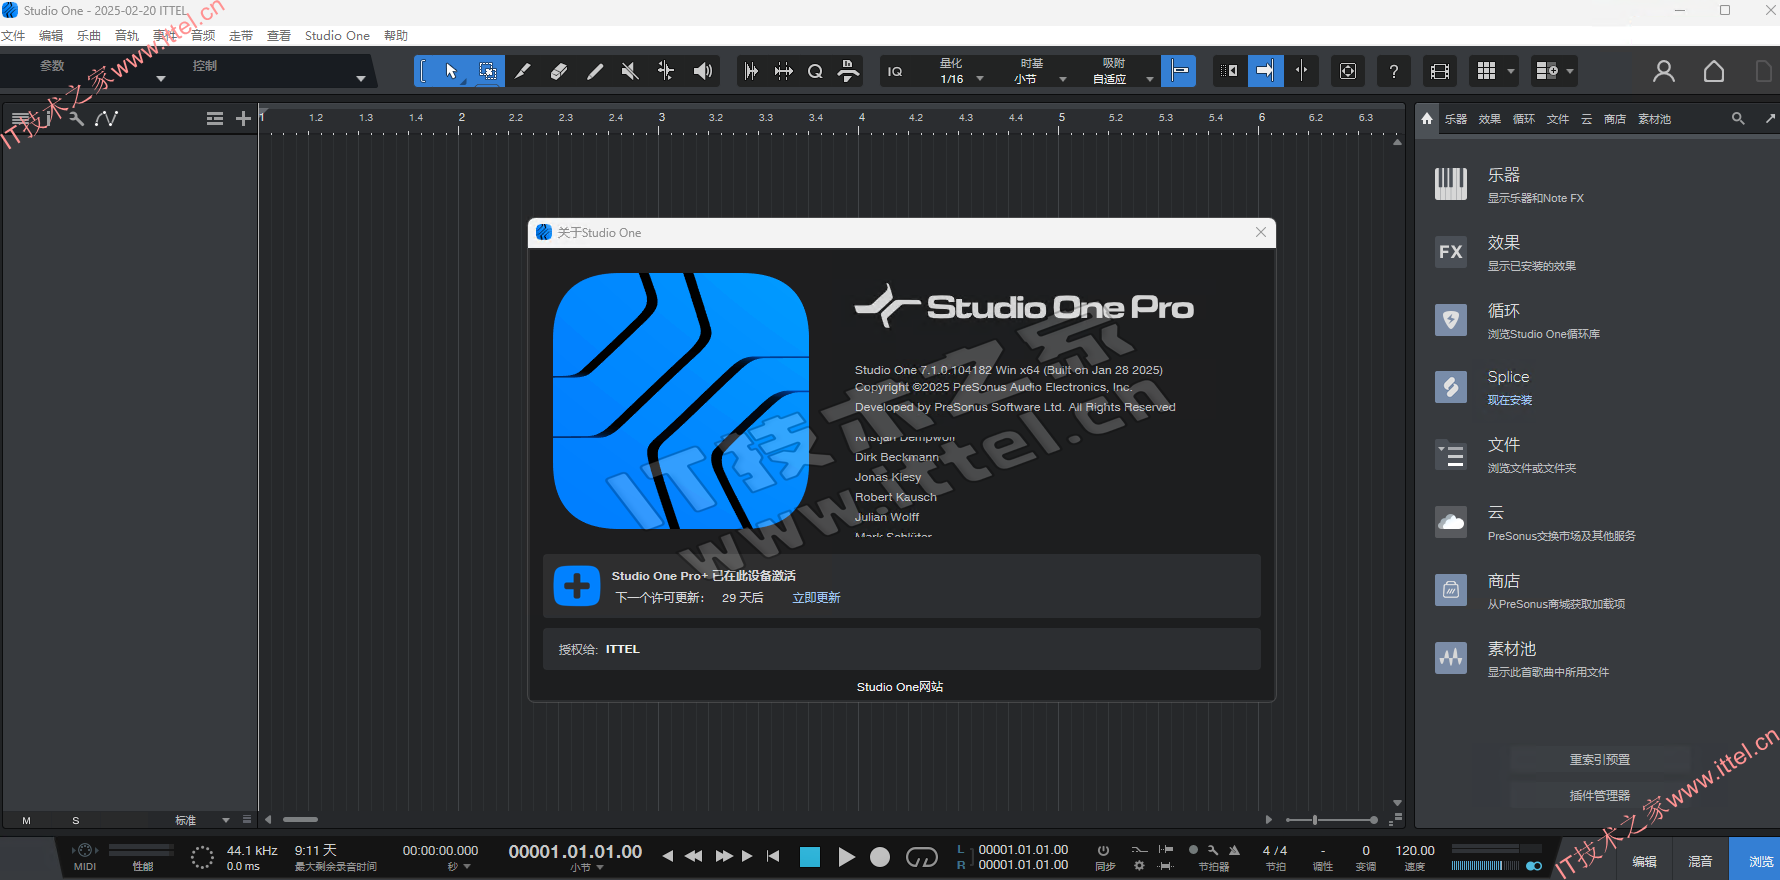This screenshot has height=880, width=1780.
Task: Click the Play transport button
Action: [x=846, y=857]
